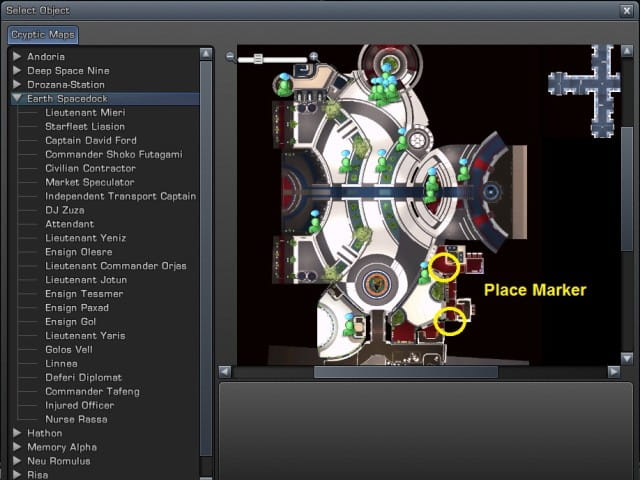
Task: Click the zoom out minus icon
Action: (x=231, y=57)
